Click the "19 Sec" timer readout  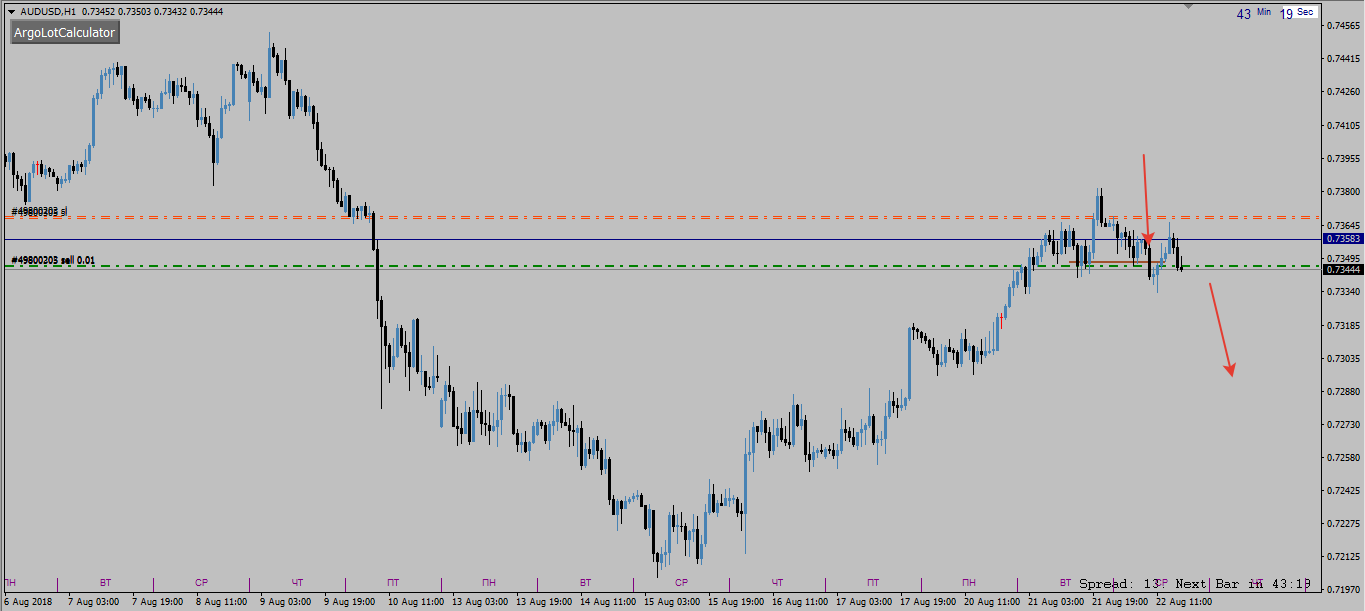1298,13
